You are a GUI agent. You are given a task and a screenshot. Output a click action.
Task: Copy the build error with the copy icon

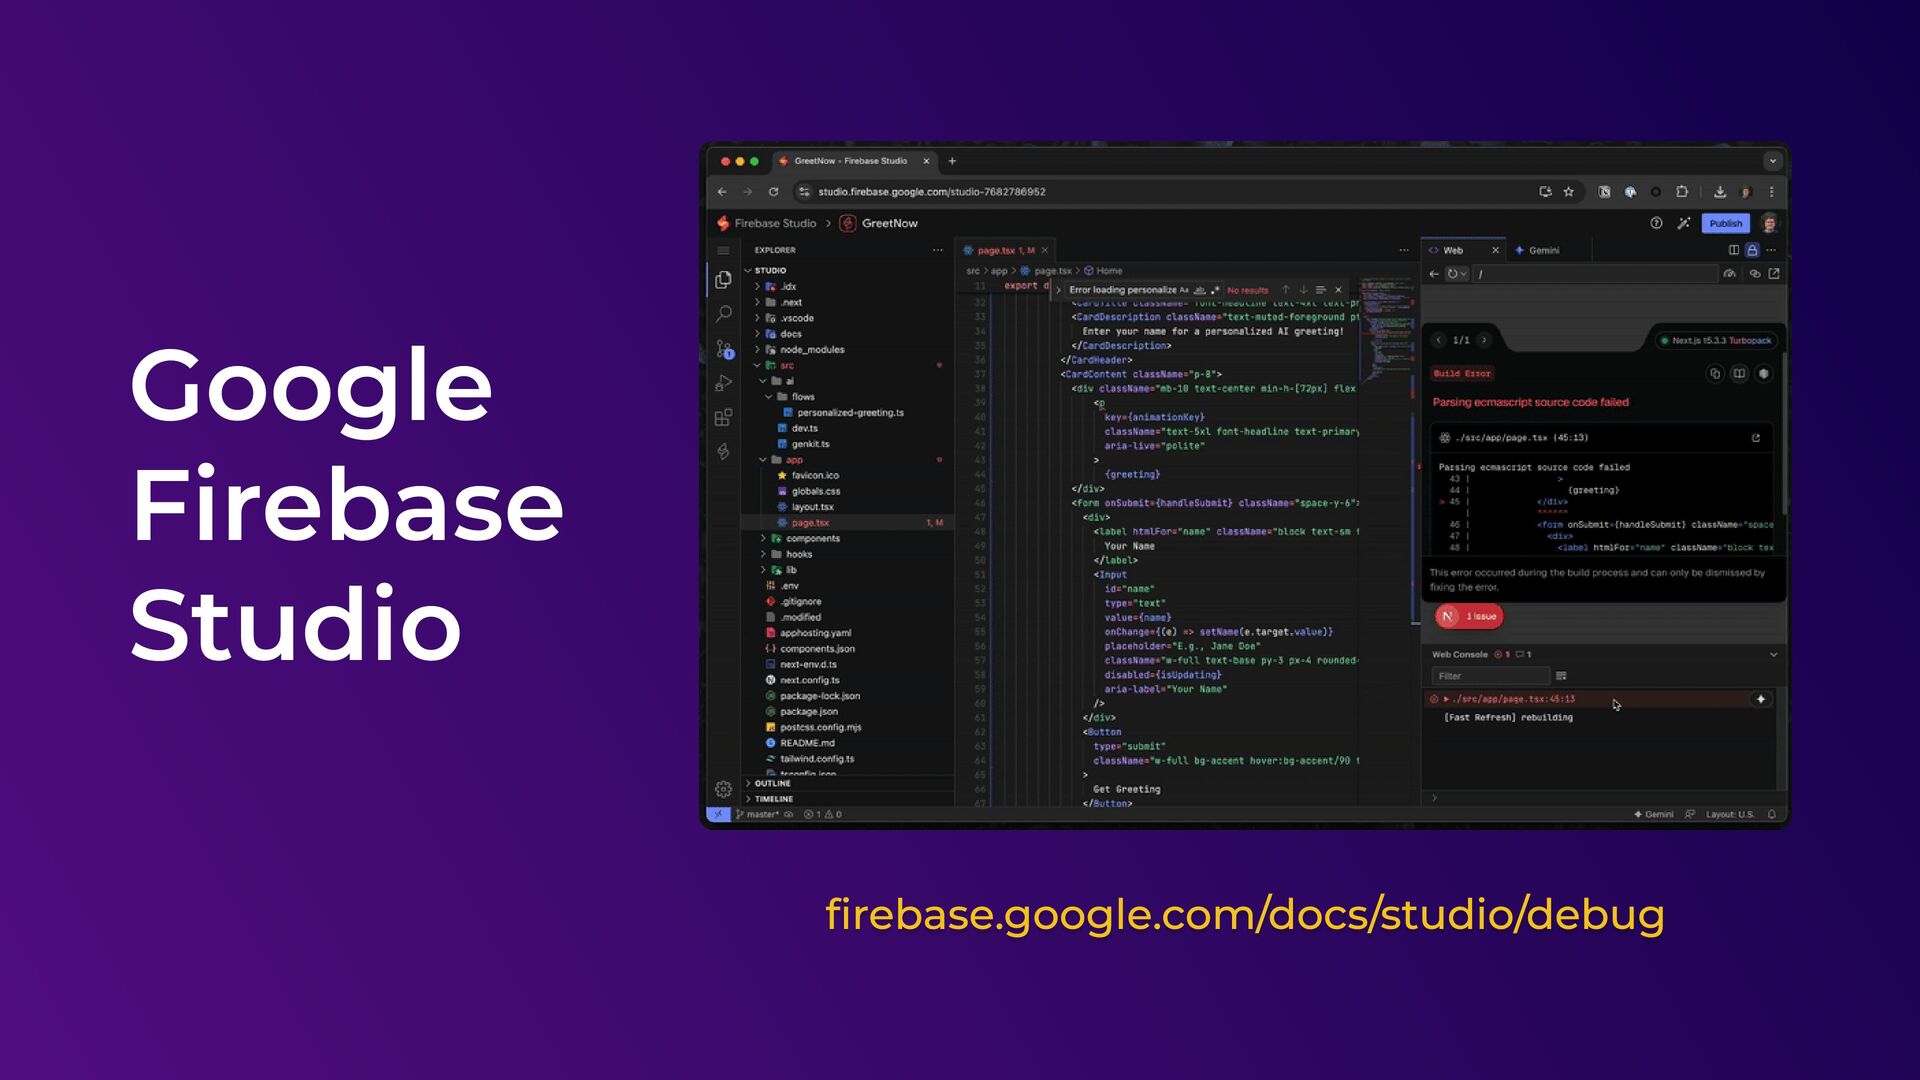point(1715,373)
